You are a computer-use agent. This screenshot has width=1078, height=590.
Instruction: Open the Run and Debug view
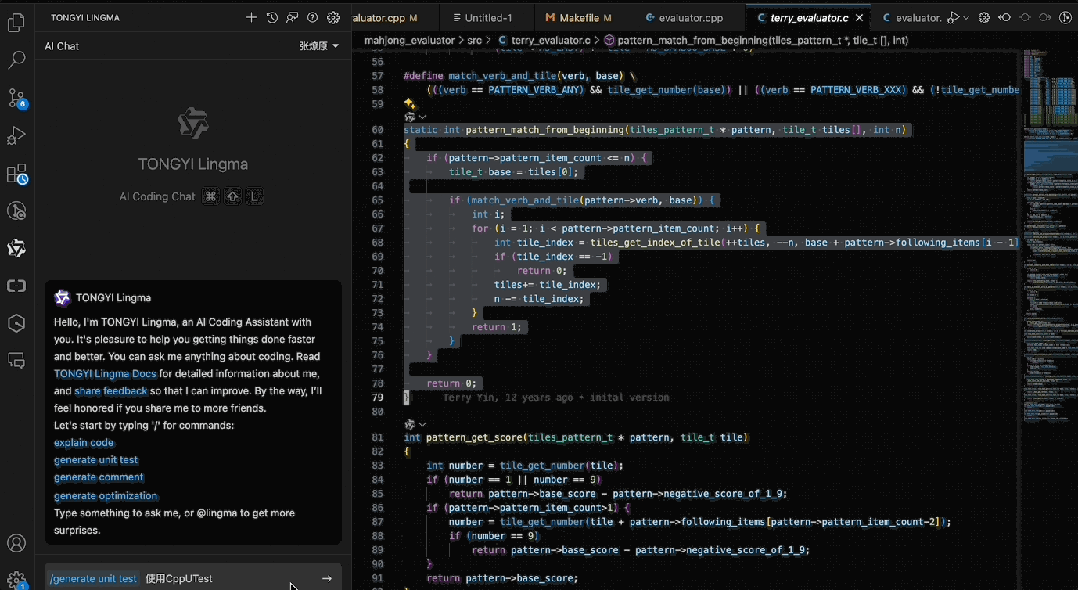[x=16, y=135]
